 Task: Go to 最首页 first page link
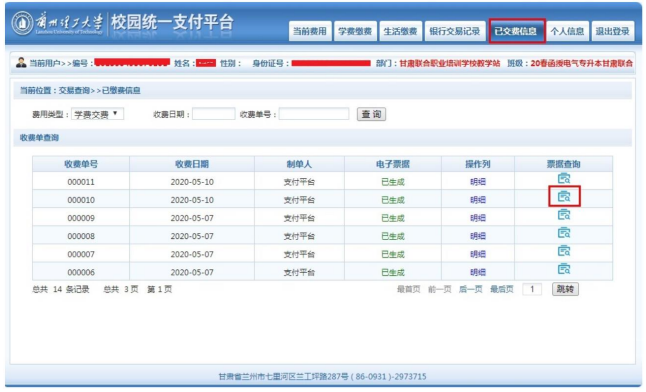point(408,289)
